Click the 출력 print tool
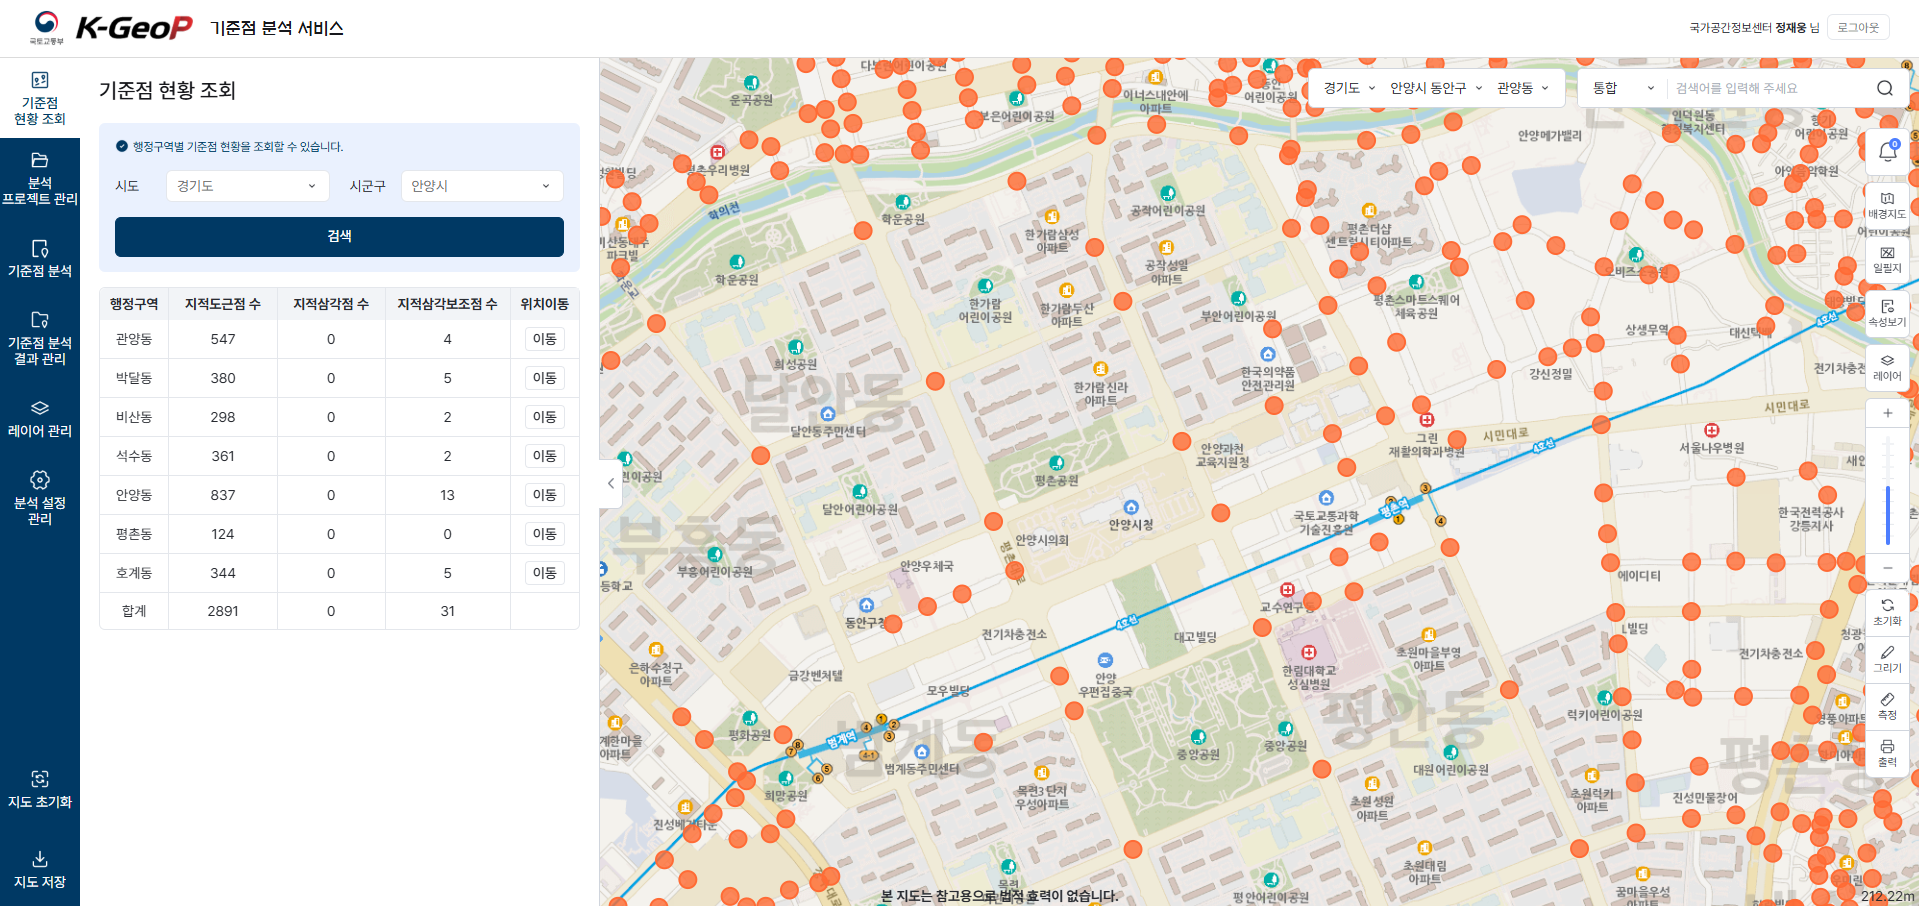1919x906 pixels. click(1887, 753)
